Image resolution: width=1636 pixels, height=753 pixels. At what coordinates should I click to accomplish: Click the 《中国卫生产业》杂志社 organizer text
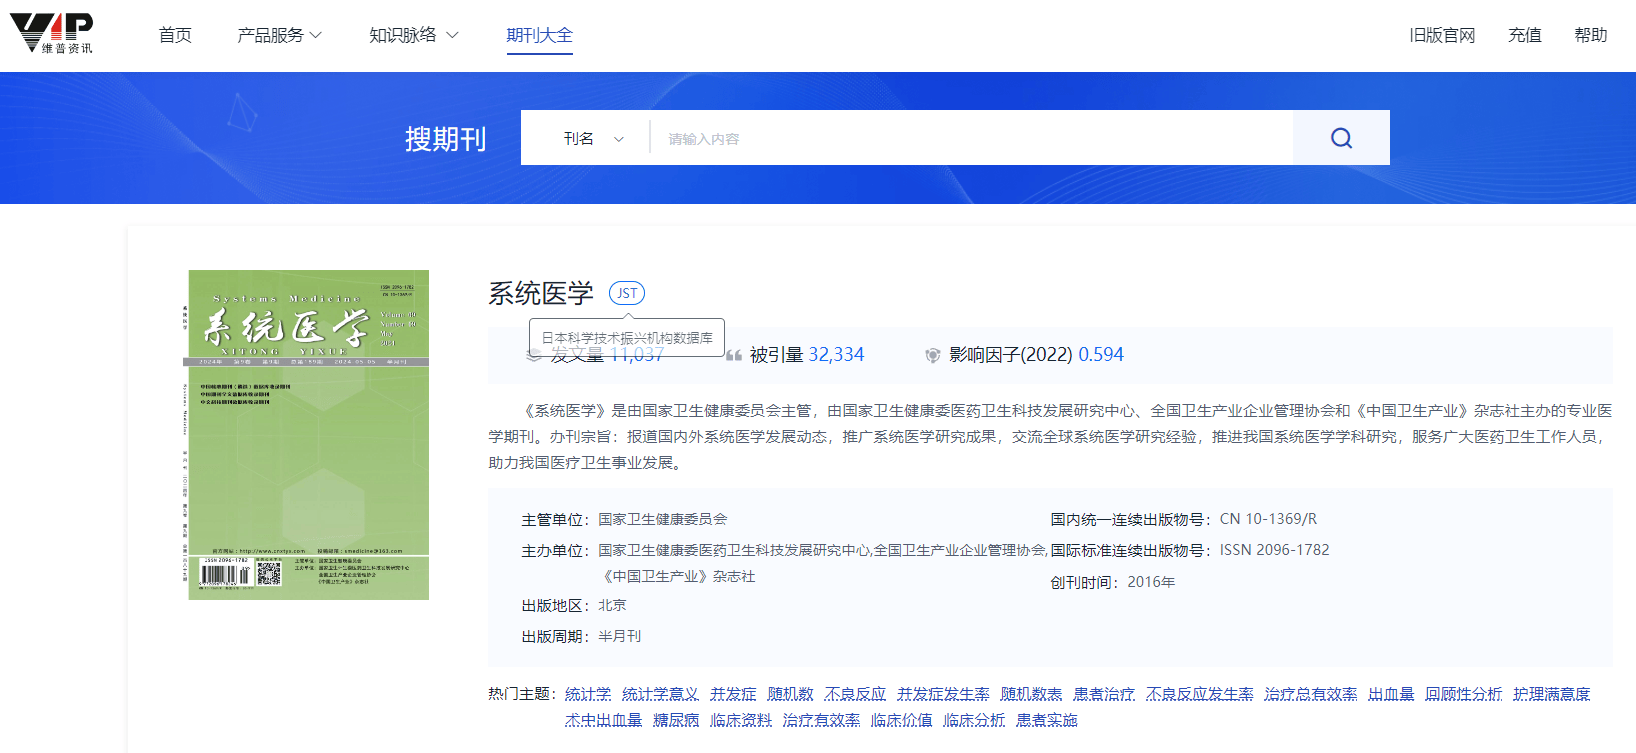pos(677,576)
